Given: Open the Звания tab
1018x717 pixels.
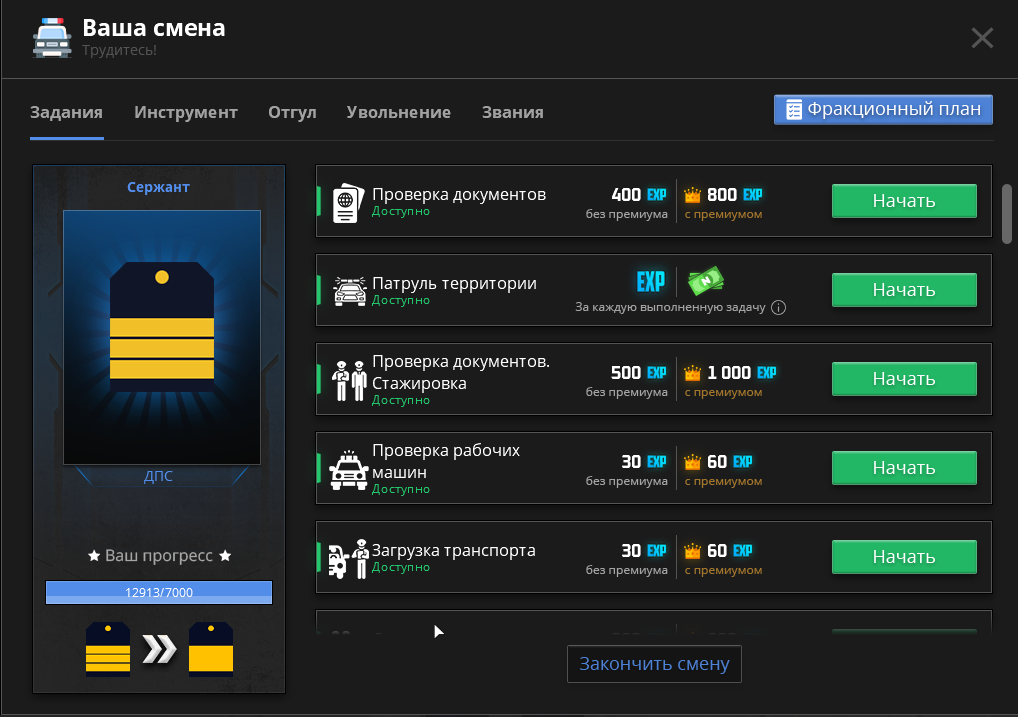Looking at the screenshot, I should pos(513,112).
